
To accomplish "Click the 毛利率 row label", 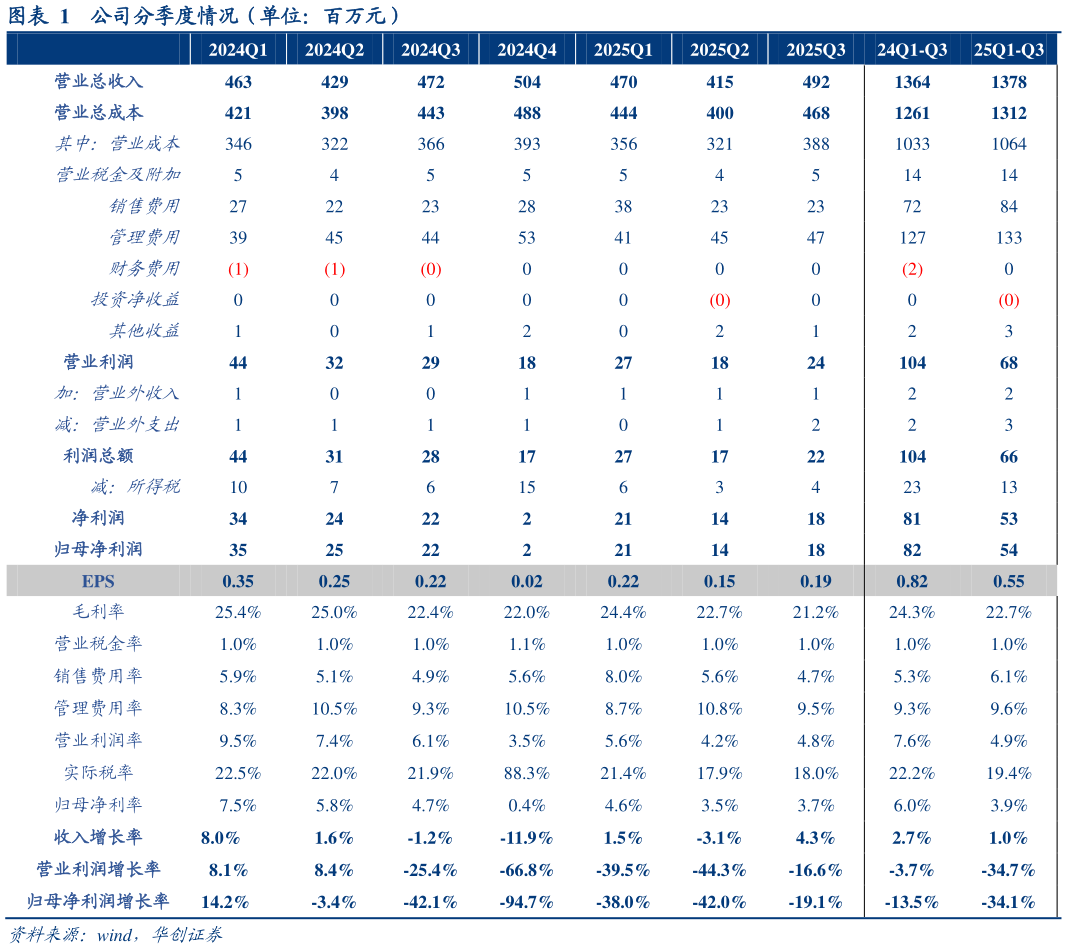I will coord(99,612).
